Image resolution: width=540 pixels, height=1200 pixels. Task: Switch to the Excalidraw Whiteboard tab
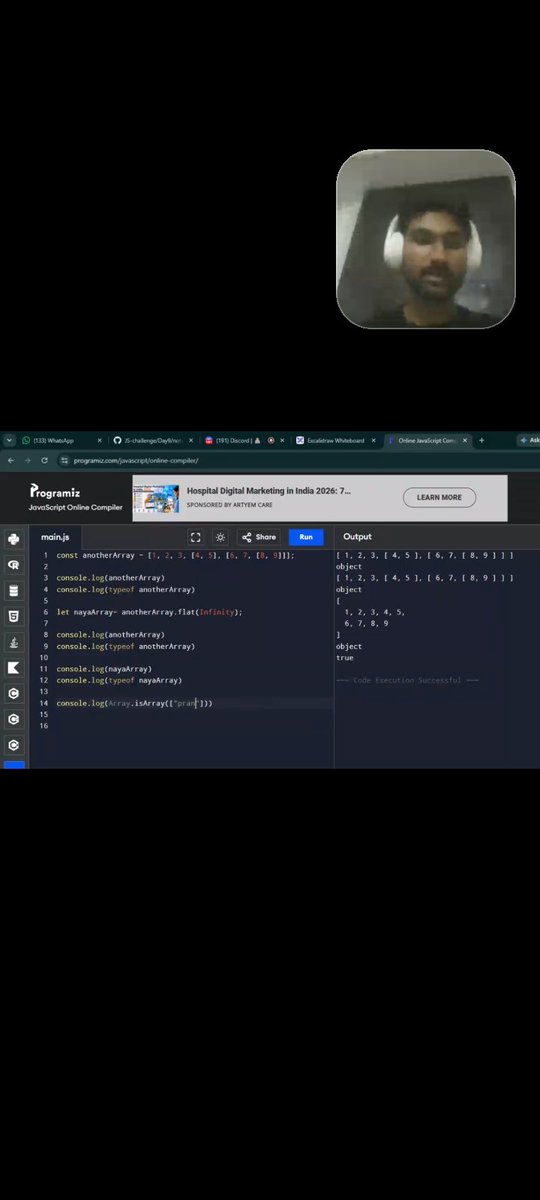[x=336, y=440]
